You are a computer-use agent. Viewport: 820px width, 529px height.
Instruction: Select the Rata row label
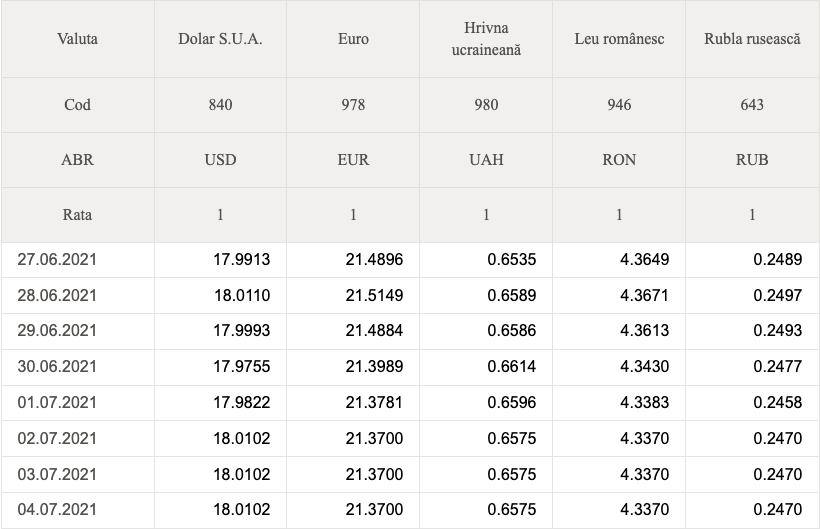coord(77,215)
